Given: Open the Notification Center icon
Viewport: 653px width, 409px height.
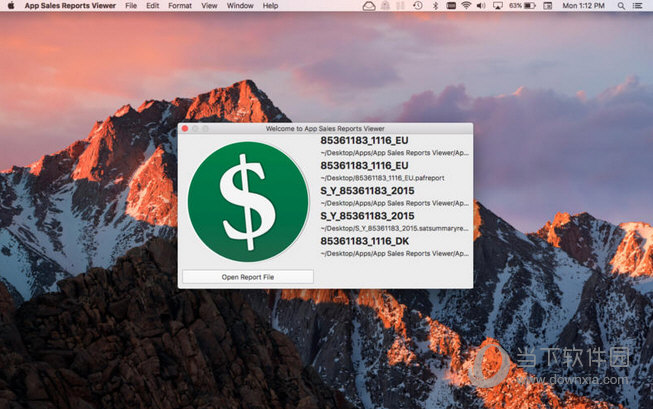Looking at the screenshot, I should 637,6.
